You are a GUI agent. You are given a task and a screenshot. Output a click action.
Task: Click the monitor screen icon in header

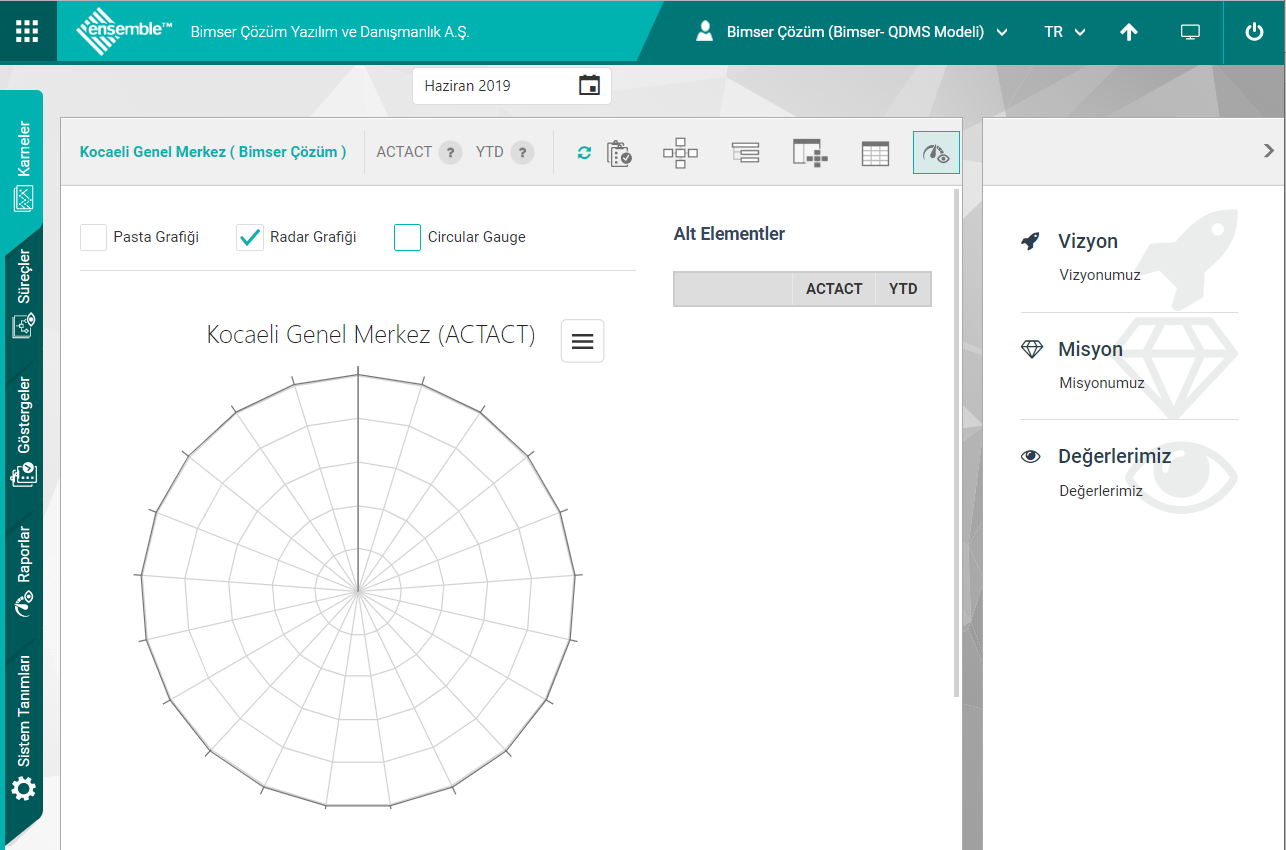pos(1190,32)
